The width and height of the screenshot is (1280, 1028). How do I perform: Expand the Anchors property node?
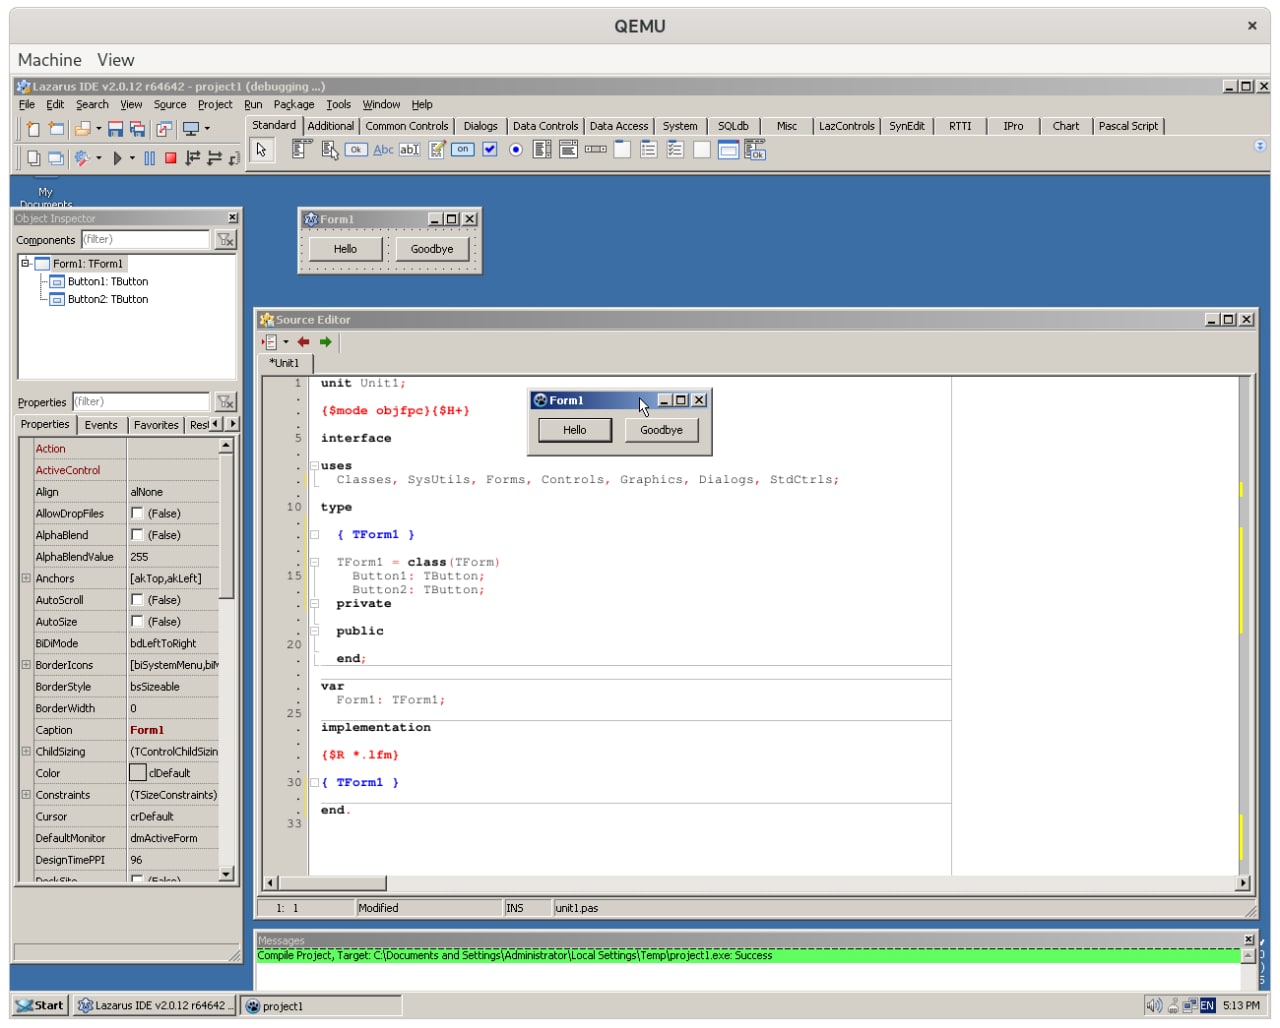[x=26, y=578]
